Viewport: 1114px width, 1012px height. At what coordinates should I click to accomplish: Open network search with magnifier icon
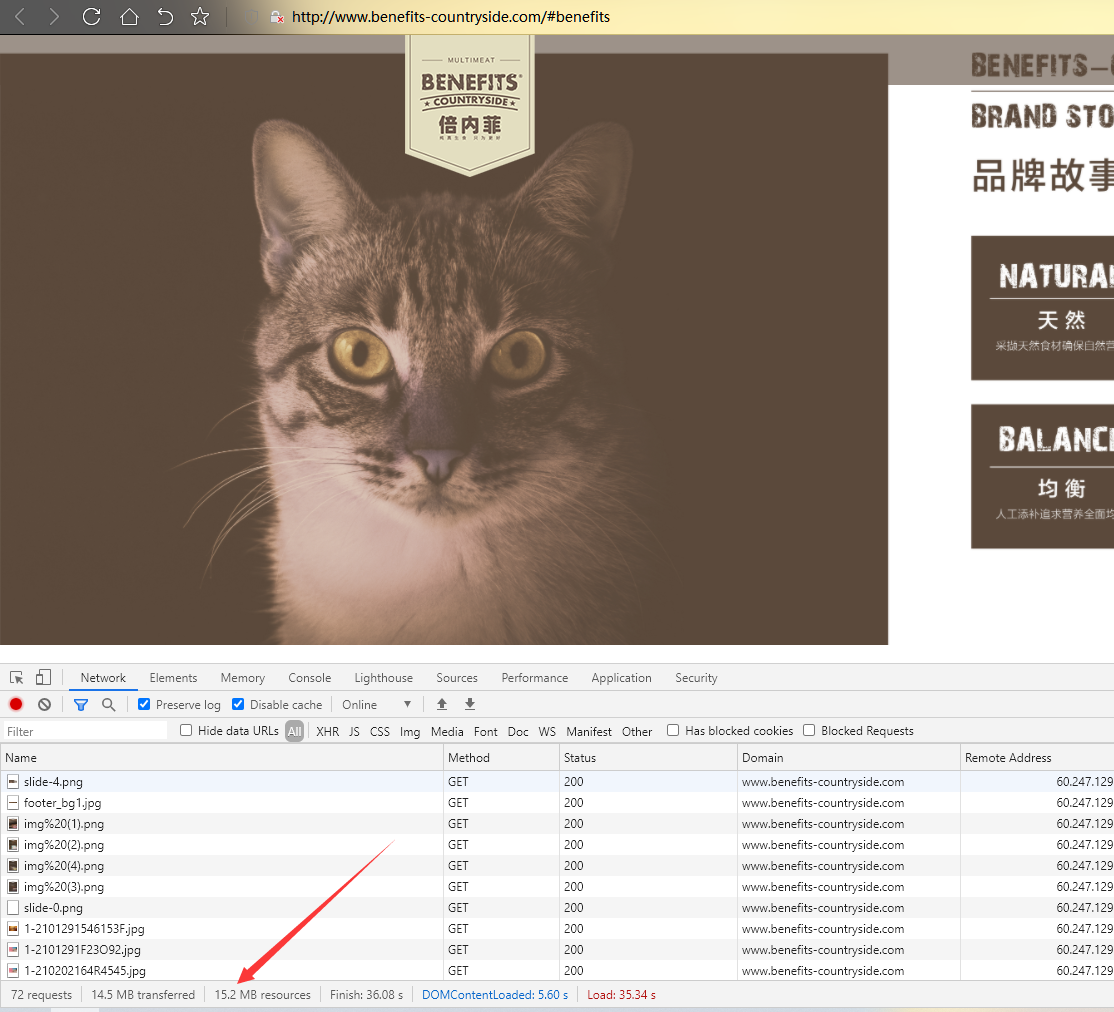(x=108, y=704)
